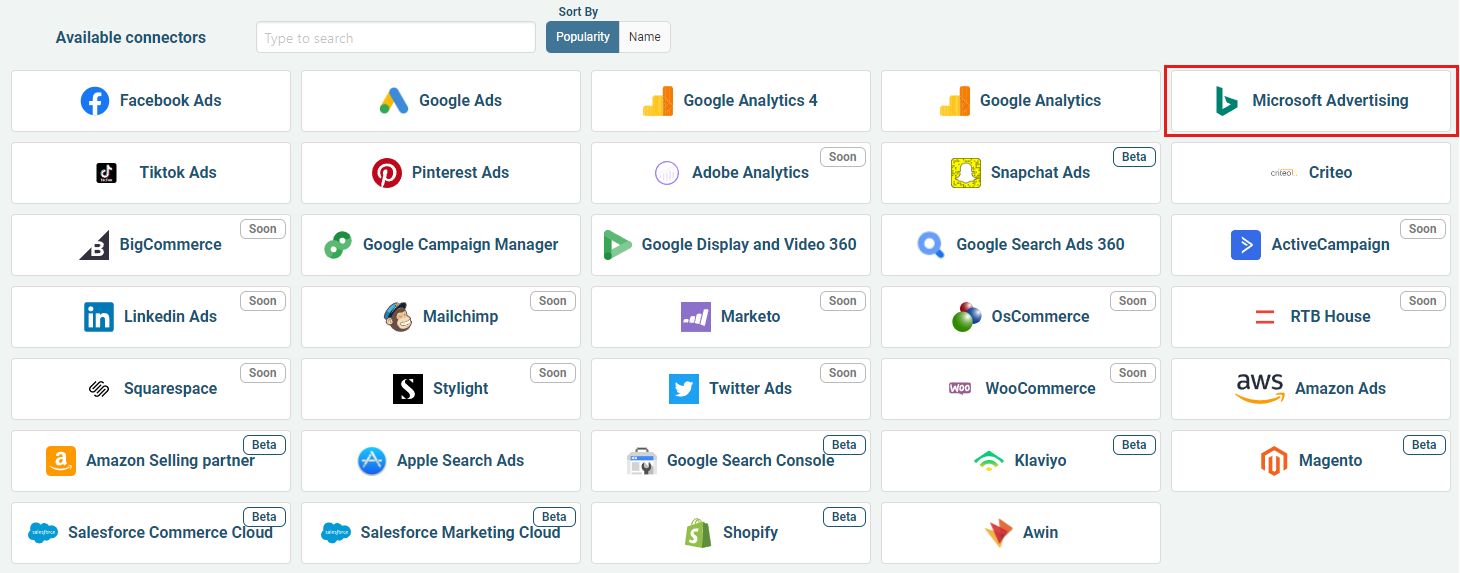Screen dimensions: 1460x573
Task: Select the Google Analytics 4 connector
Action: pyautogui.click(x=731, y=101)
